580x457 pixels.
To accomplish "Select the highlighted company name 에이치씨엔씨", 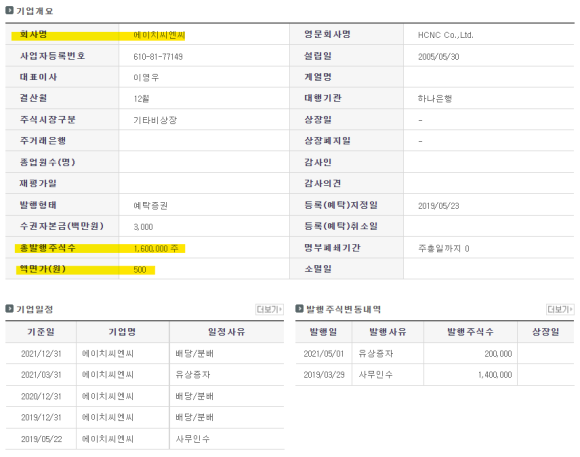I will pyautogui.click(x=159, y=35).
